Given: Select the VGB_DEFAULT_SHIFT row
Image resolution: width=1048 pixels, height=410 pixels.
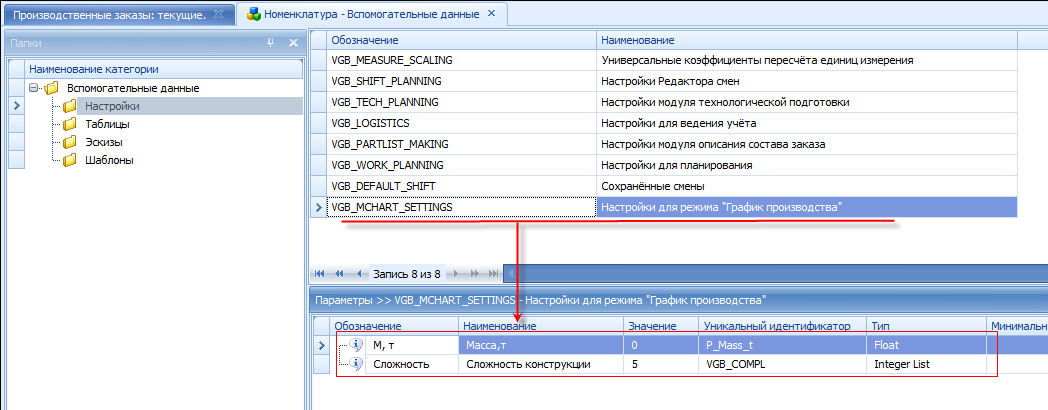Looking at the screenshot, I should pos(460,186).
